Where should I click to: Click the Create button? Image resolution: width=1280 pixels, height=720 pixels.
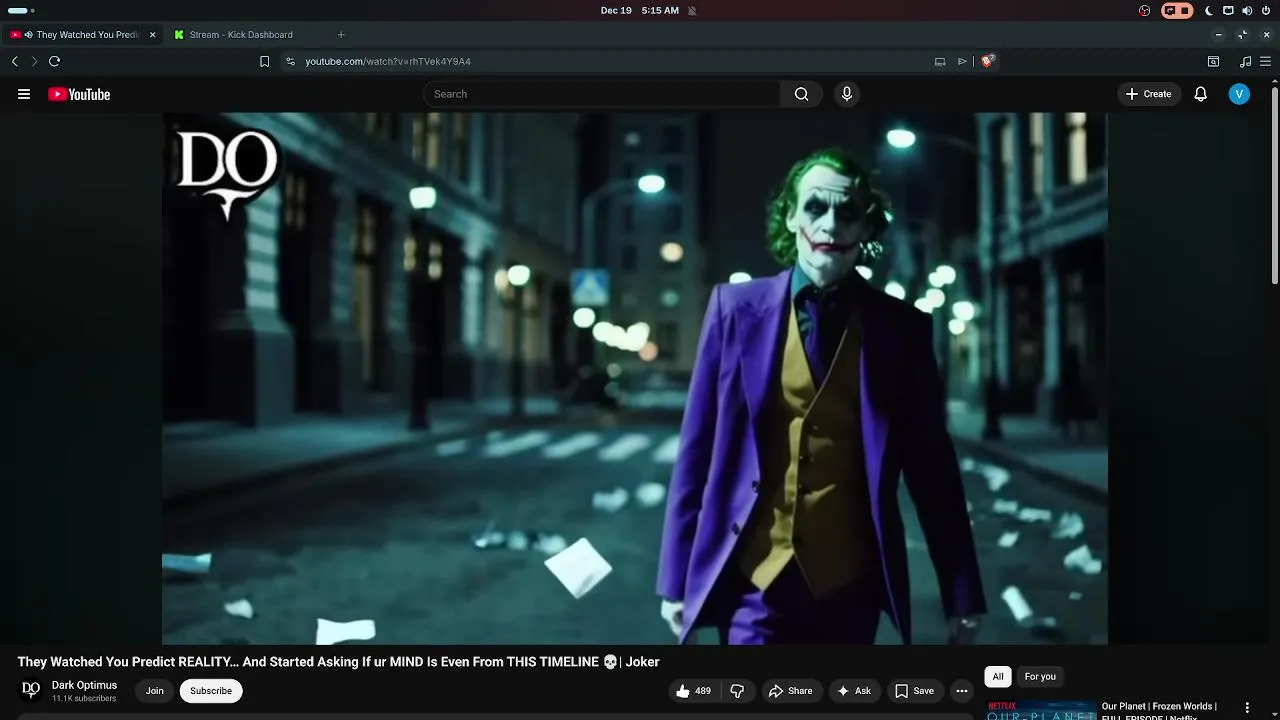coord(1149,94)
